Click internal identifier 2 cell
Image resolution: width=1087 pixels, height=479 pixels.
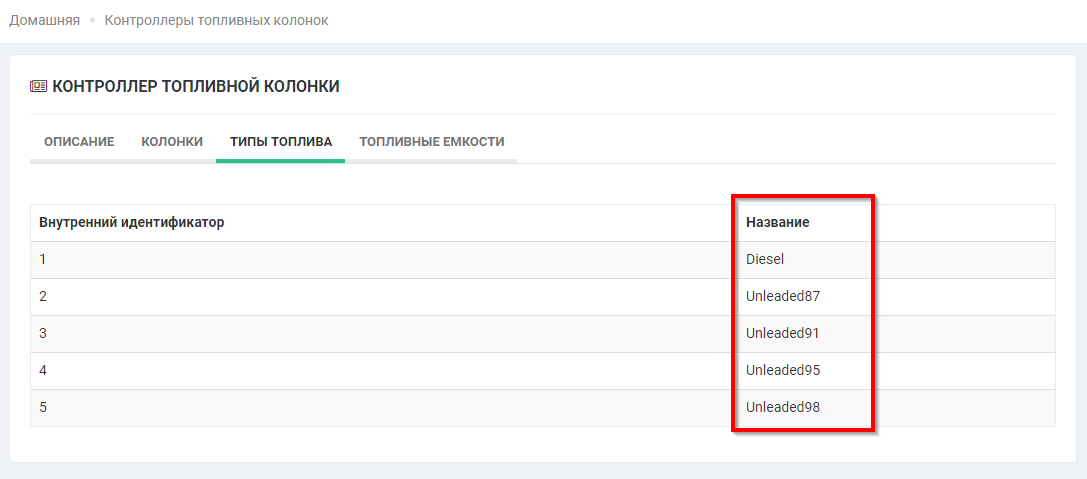point(43,296)
